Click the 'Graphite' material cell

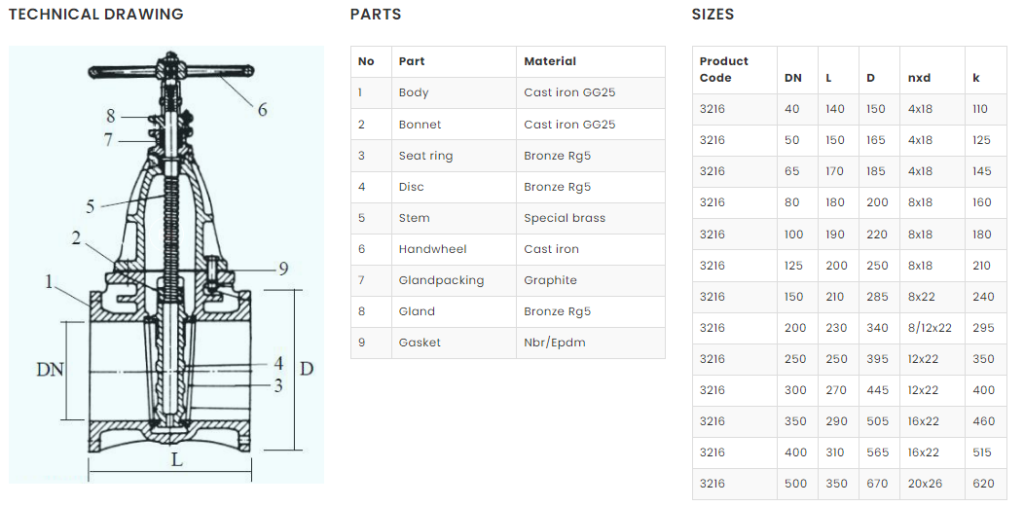point(551,280)
